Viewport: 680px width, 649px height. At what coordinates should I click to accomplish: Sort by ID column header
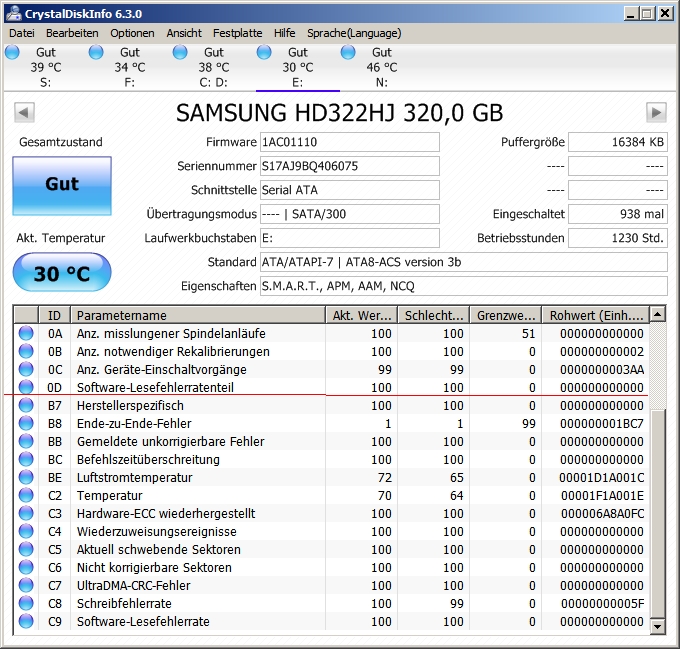point(55,315)
